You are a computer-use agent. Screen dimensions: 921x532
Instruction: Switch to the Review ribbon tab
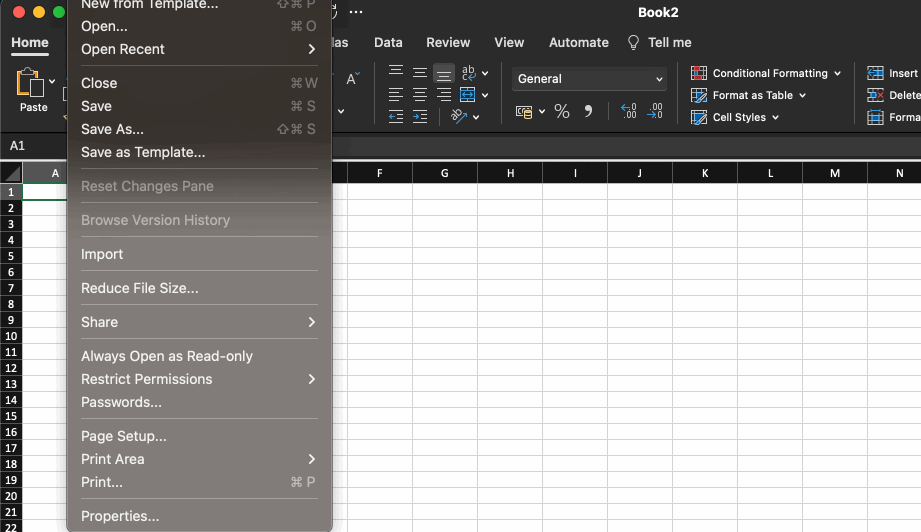click(448, 42)
